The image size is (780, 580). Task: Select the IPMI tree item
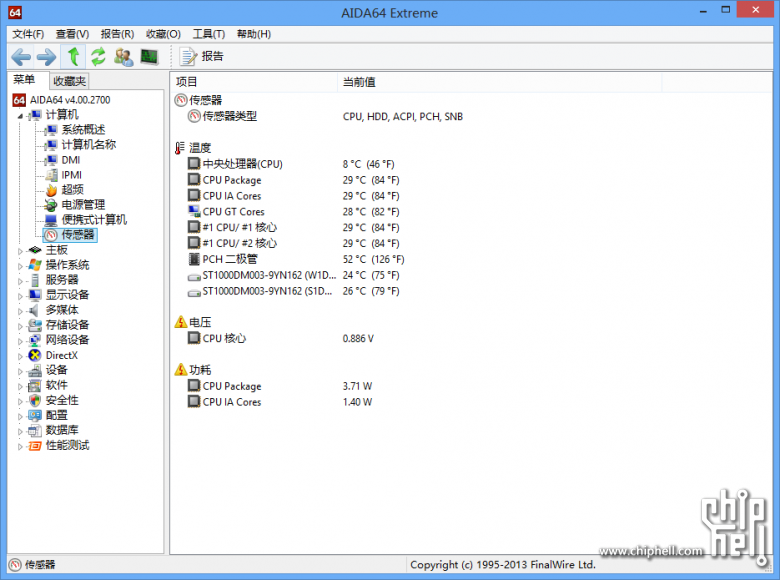(72, 175)
